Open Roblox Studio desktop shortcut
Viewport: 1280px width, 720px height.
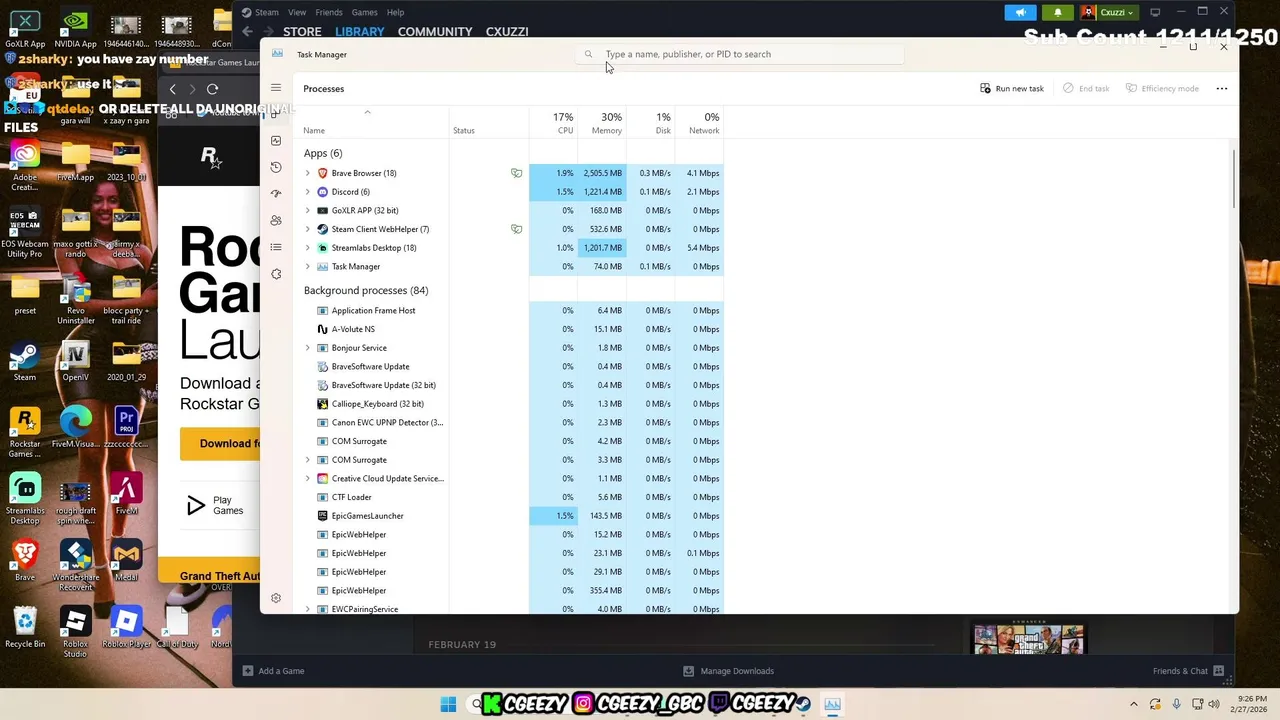coord(75,632)
